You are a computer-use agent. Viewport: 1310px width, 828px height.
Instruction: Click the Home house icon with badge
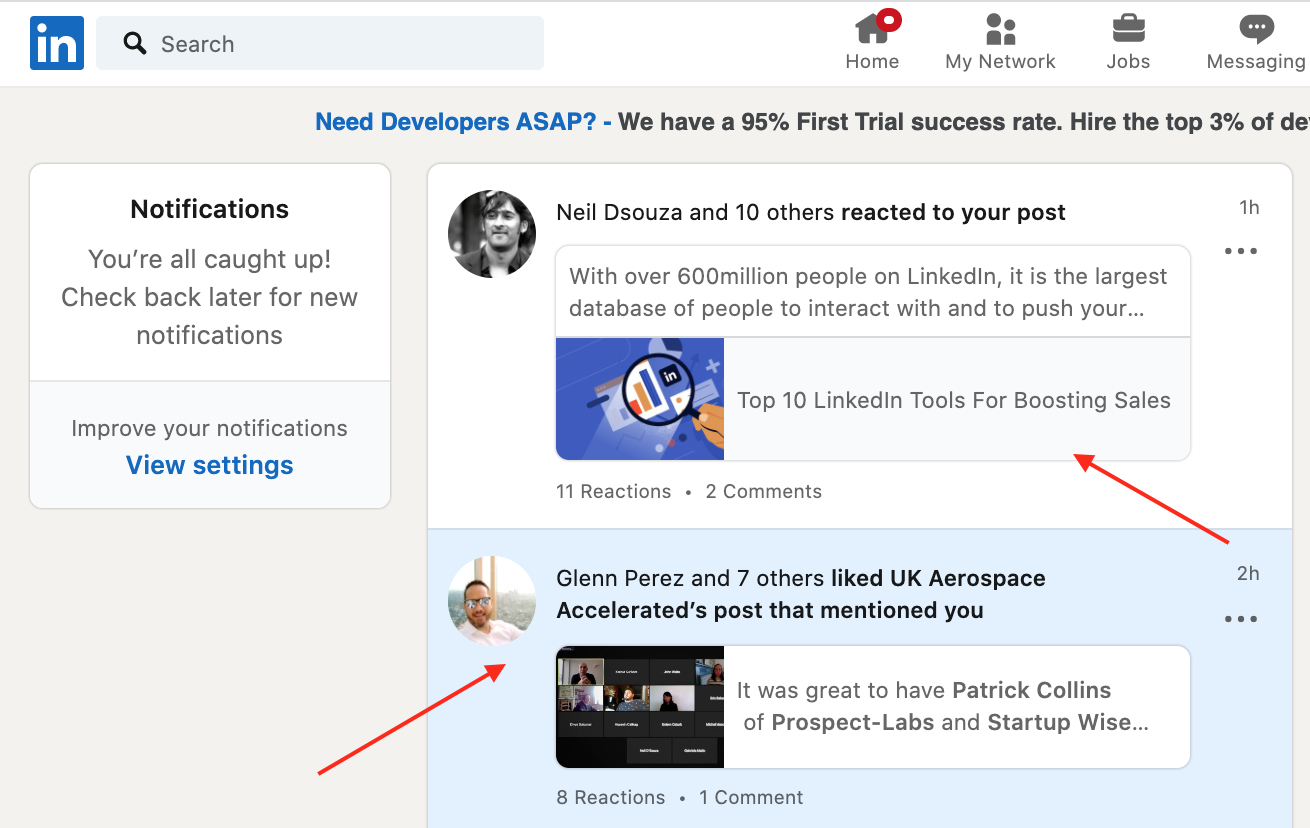click(x=876, y=27)
